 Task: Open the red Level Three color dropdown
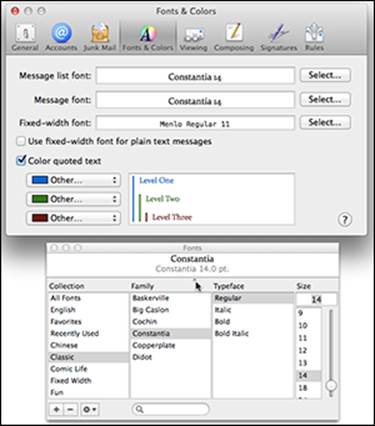[x=73, y=218]
